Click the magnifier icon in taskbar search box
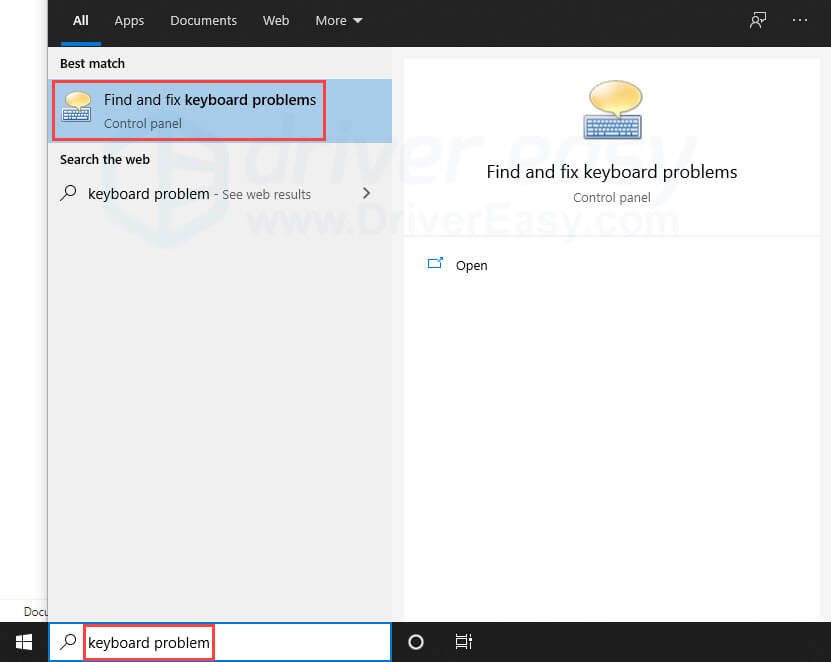The image size is (831, 662). pyautogui.click(x=68, y=642)
